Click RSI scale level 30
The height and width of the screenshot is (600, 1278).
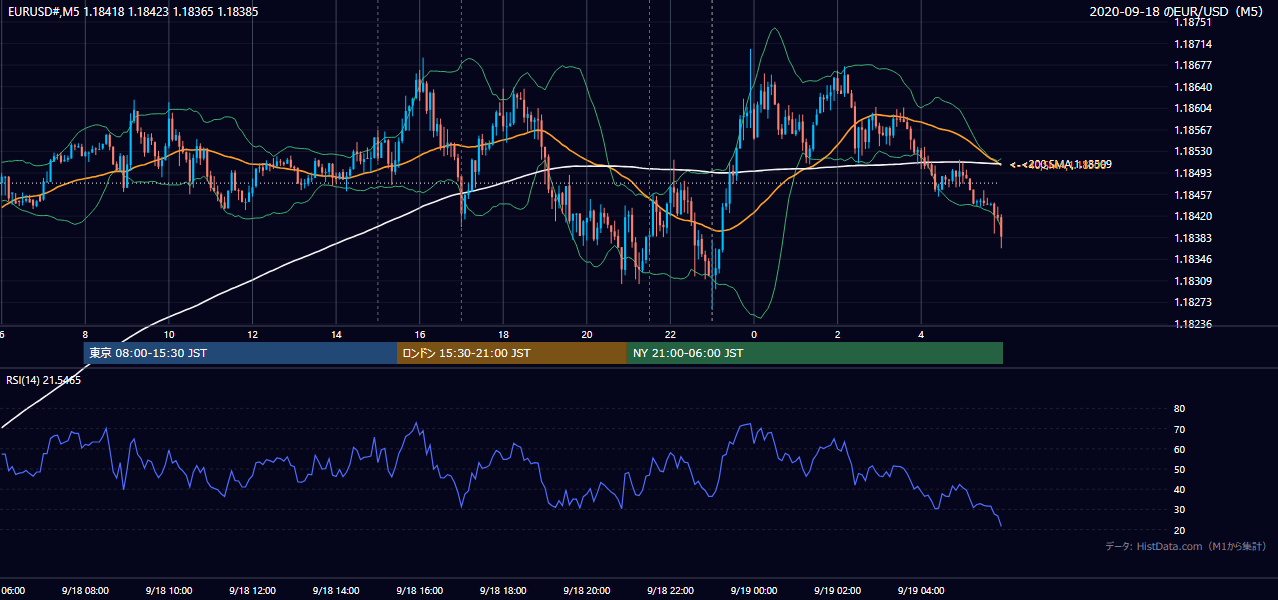1179,509
